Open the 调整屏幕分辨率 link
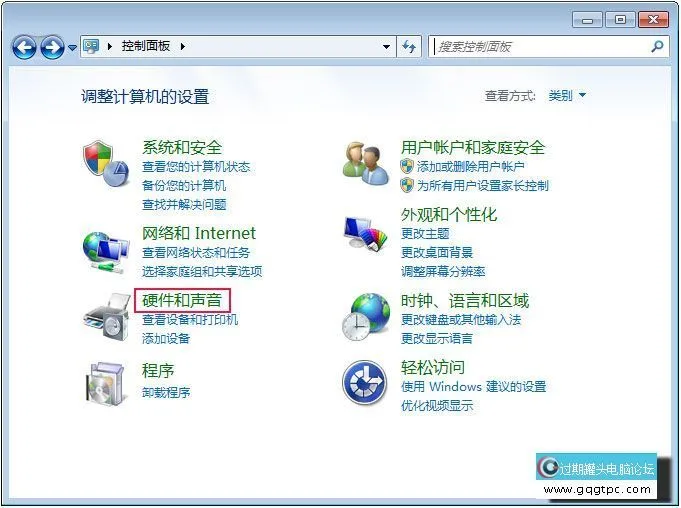This screenshot has width=681, height=508. [x=443, y=272]
